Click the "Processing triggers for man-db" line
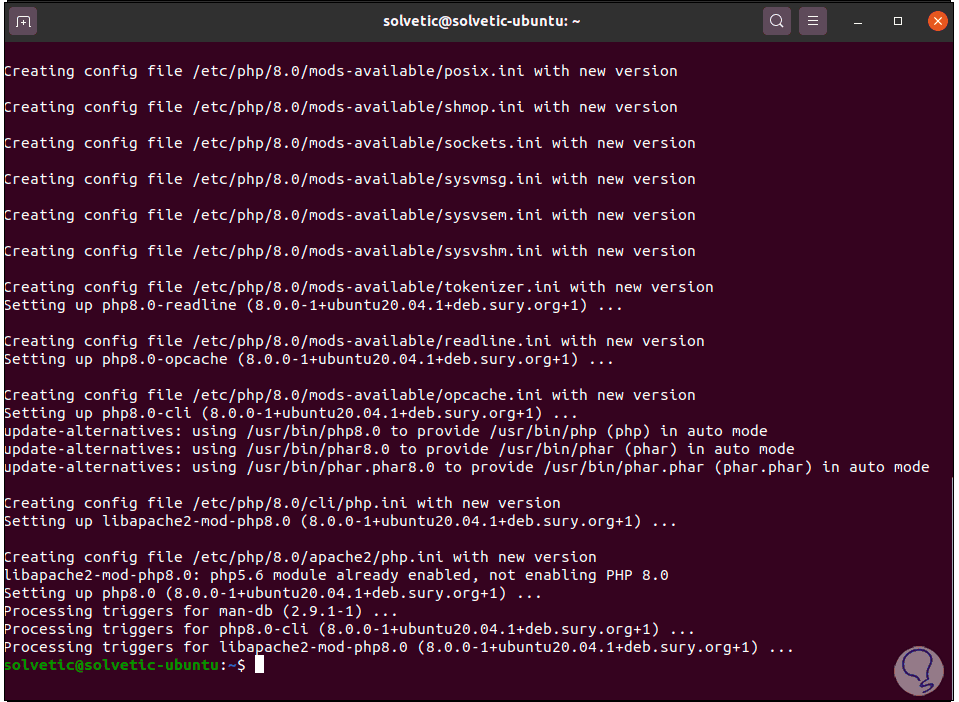 pyautogui.click(x=200, y=611)
